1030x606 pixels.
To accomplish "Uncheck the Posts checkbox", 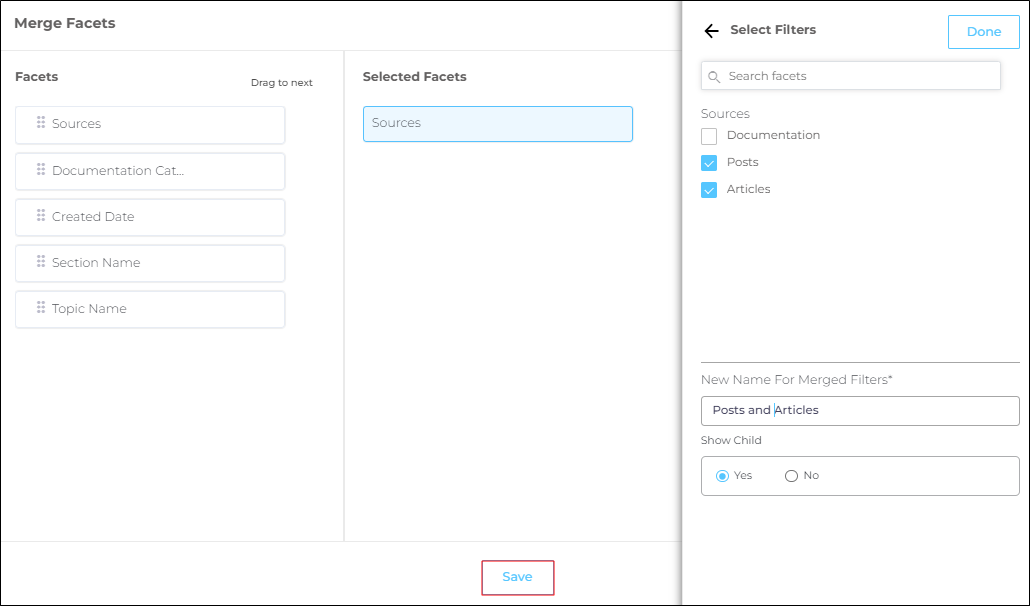I will (x=709, y=163).
